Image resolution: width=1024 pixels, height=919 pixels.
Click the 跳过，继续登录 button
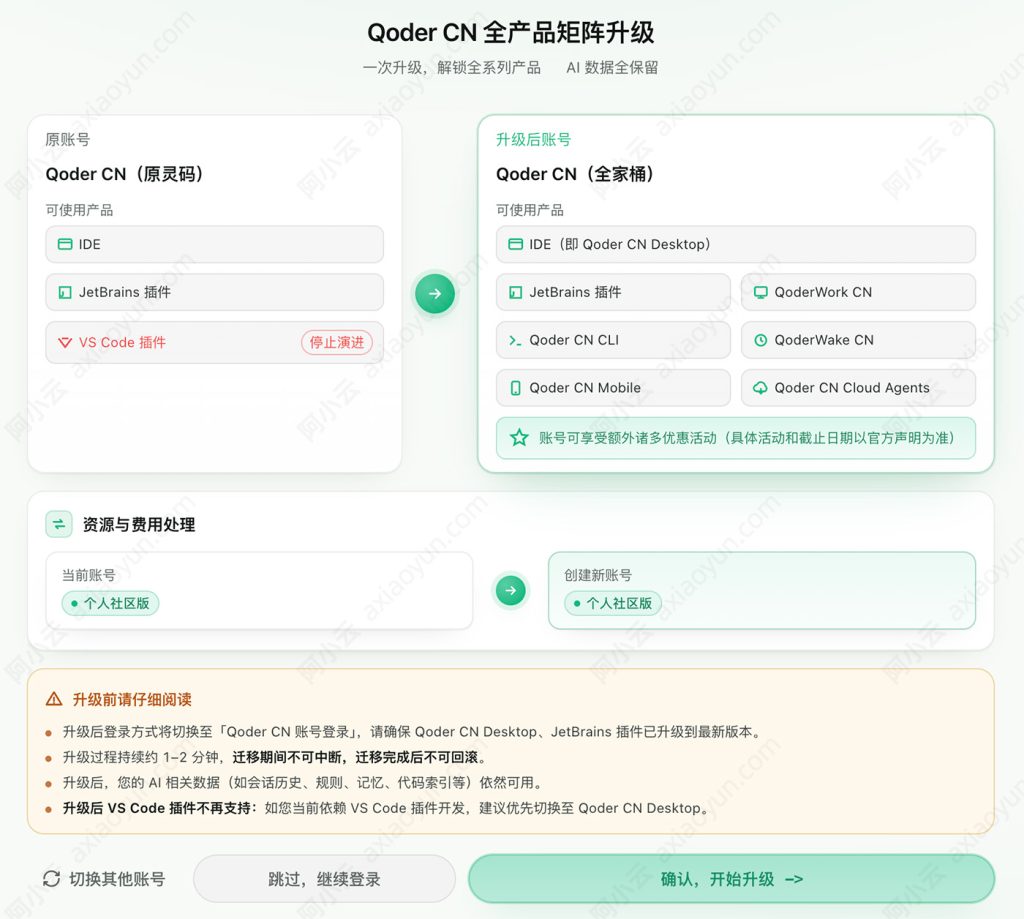pyautogui.click(x=325, y=879)
